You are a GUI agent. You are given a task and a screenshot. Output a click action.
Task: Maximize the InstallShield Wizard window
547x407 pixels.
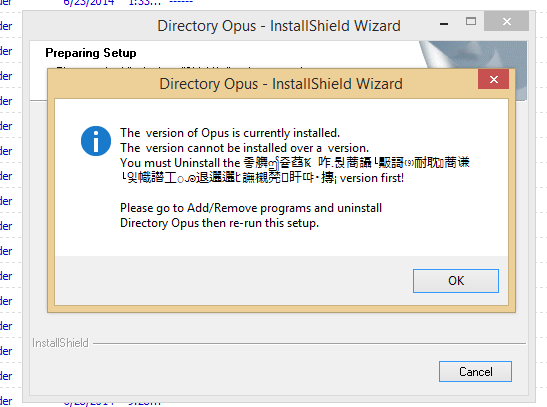[x=471, y=22]
